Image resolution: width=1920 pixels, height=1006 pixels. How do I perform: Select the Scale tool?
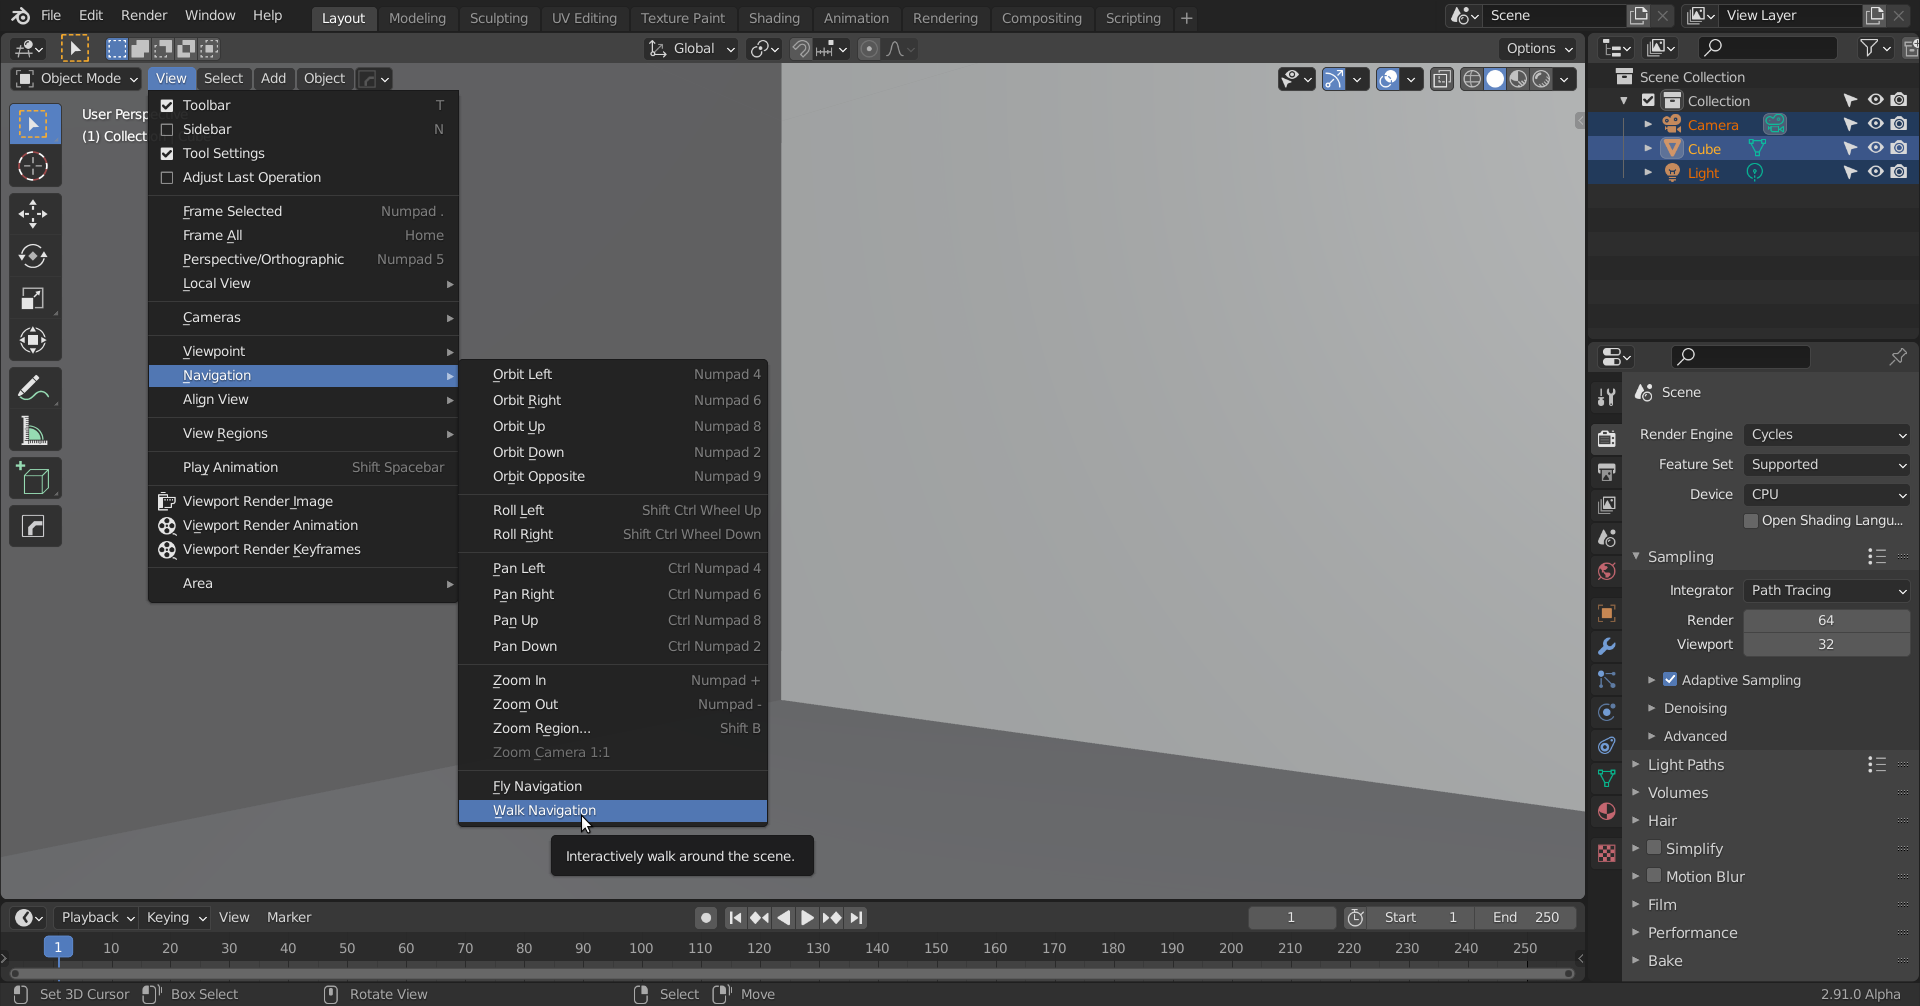34,298
